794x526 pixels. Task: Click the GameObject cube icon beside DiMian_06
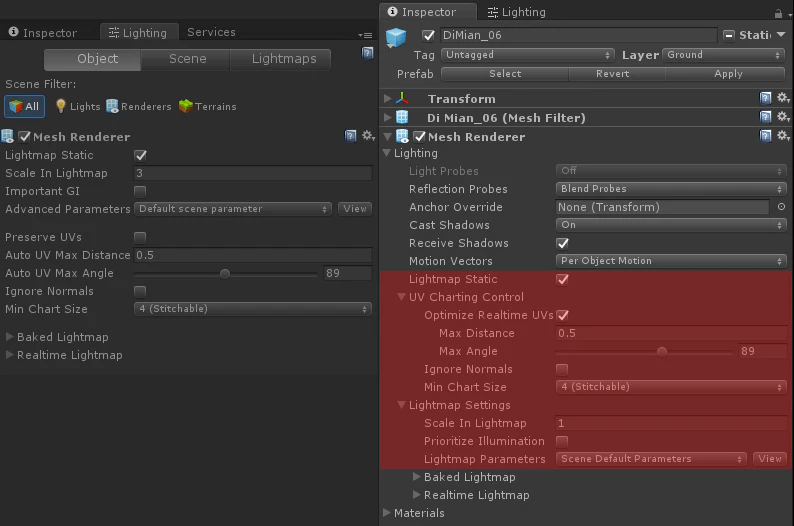tap(396, 37)
